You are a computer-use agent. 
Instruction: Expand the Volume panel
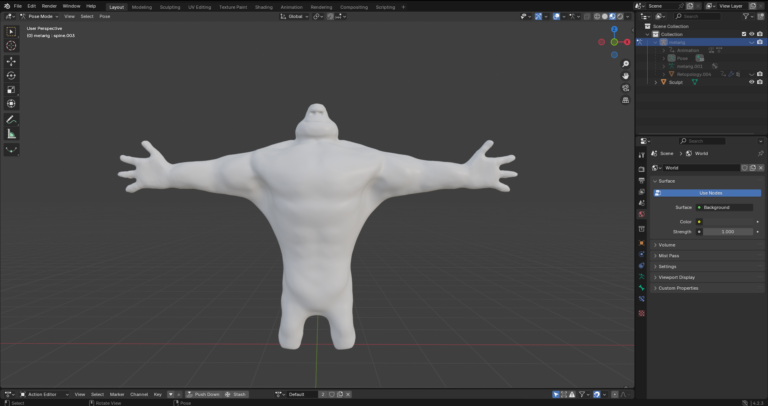tap(668, 244)
